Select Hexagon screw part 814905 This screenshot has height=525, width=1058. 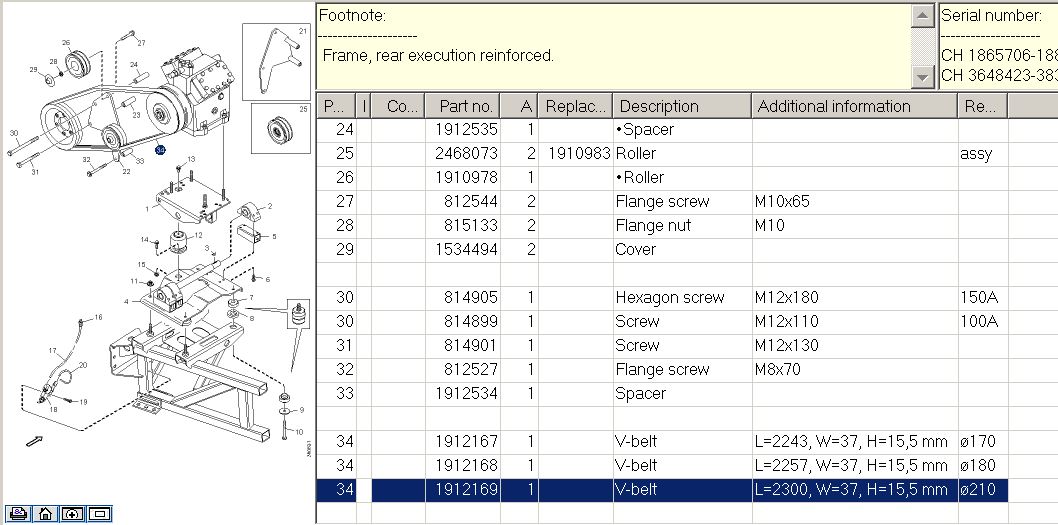coord(662,298)
